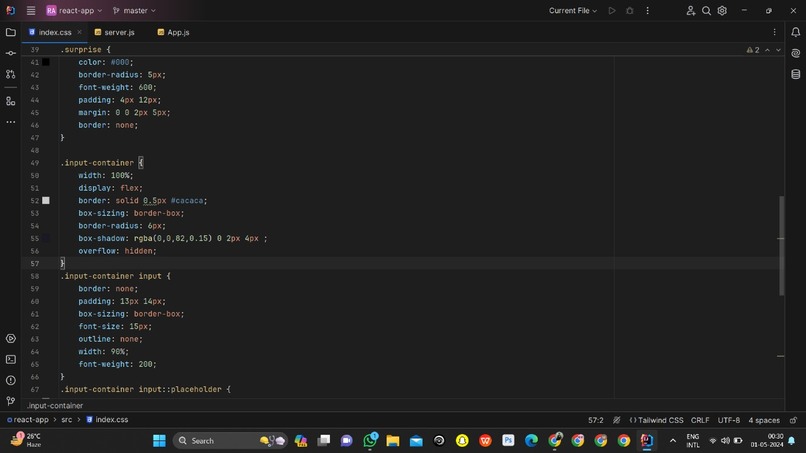
Task: Toggle read-only lock icon in status bar
Action: tap(793, 420)
